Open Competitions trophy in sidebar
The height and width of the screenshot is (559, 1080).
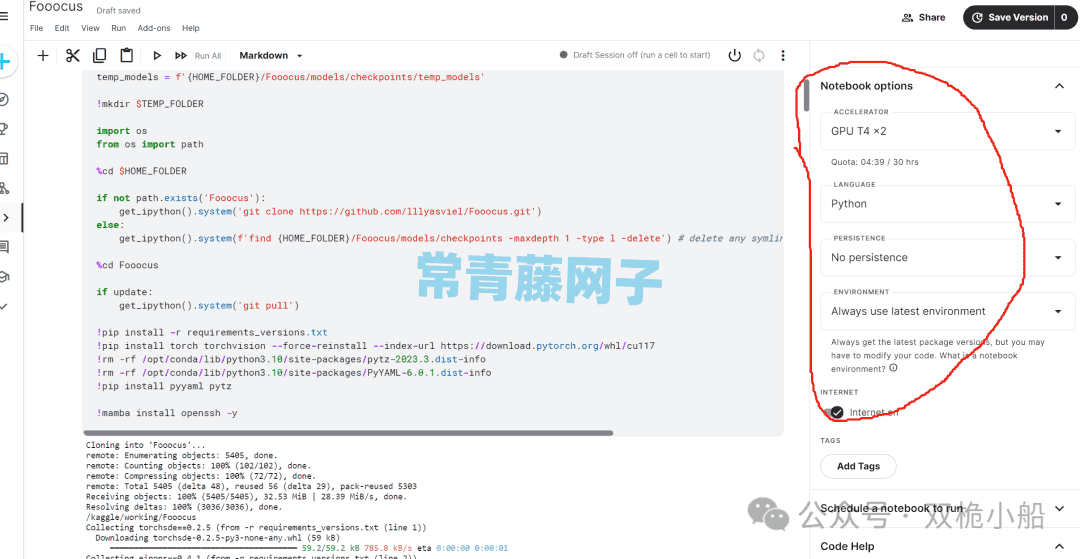(x=4, y=129)
